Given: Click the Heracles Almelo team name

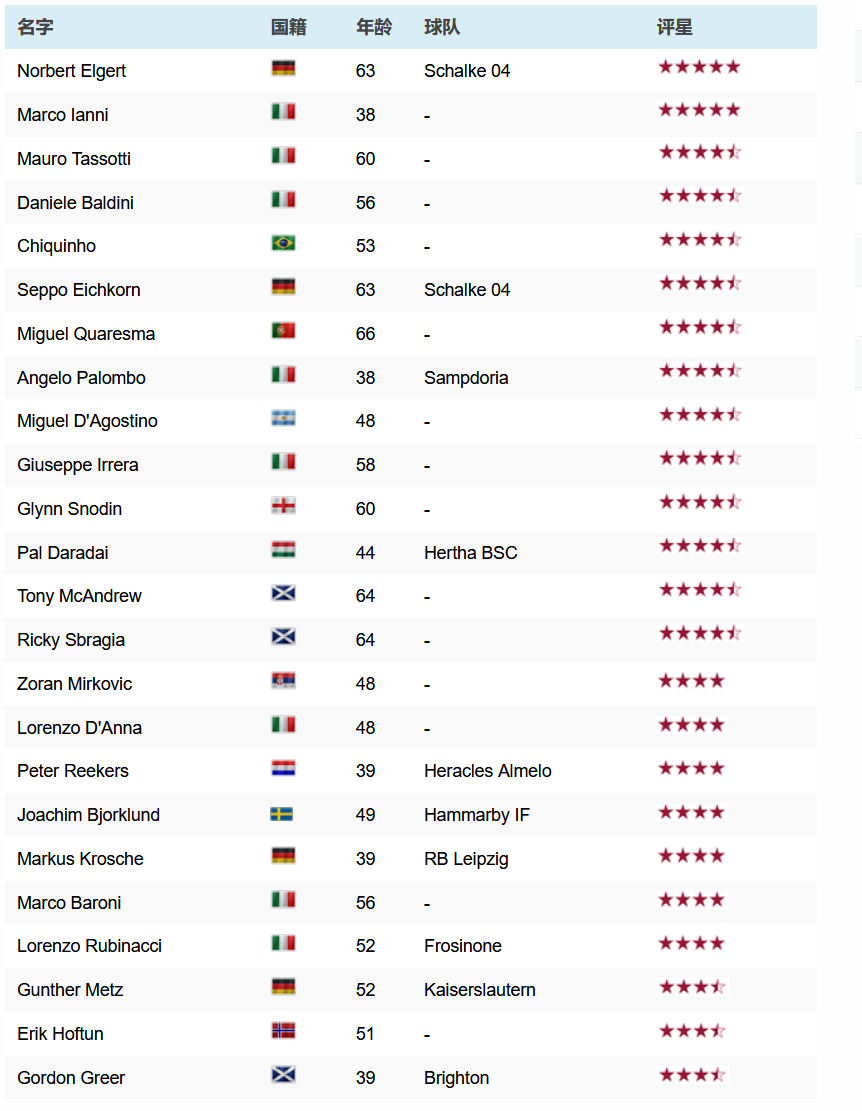Looking at the screenshot, I should pyautogui.click(x=487, y=771).
